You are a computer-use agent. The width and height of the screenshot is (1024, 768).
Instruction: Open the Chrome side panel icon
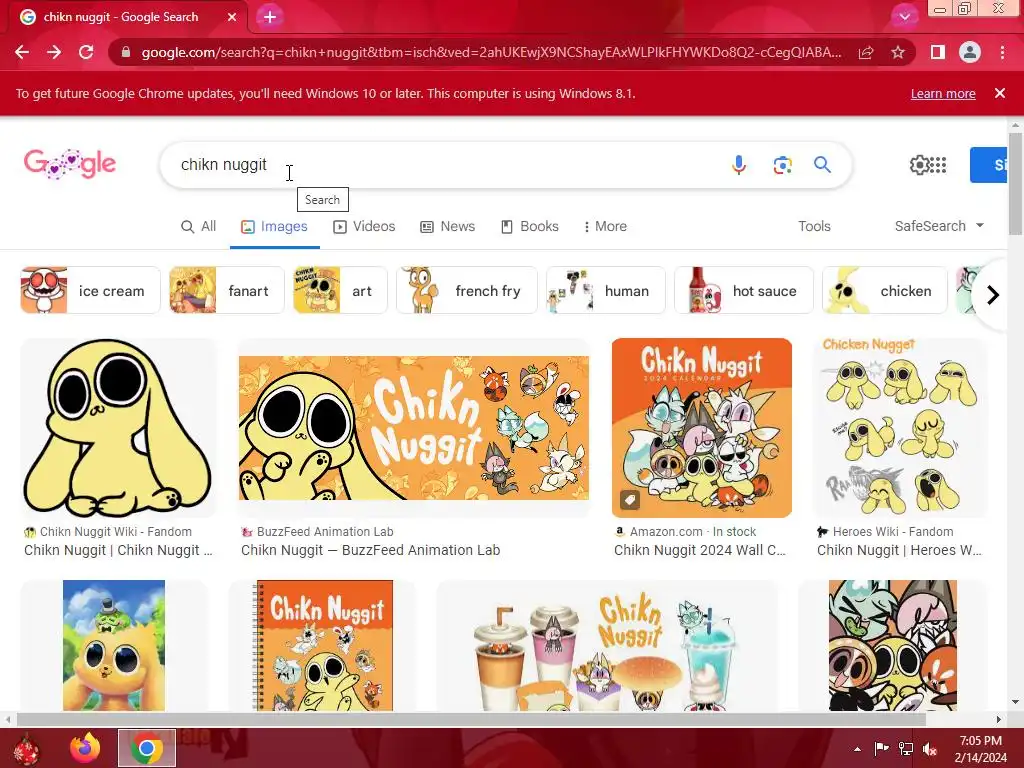pos(938,52)
